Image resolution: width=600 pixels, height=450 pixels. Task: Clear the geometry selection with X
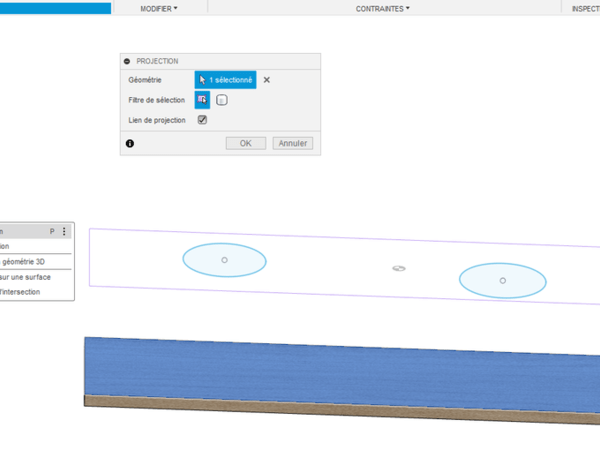[x=267, y=80]
